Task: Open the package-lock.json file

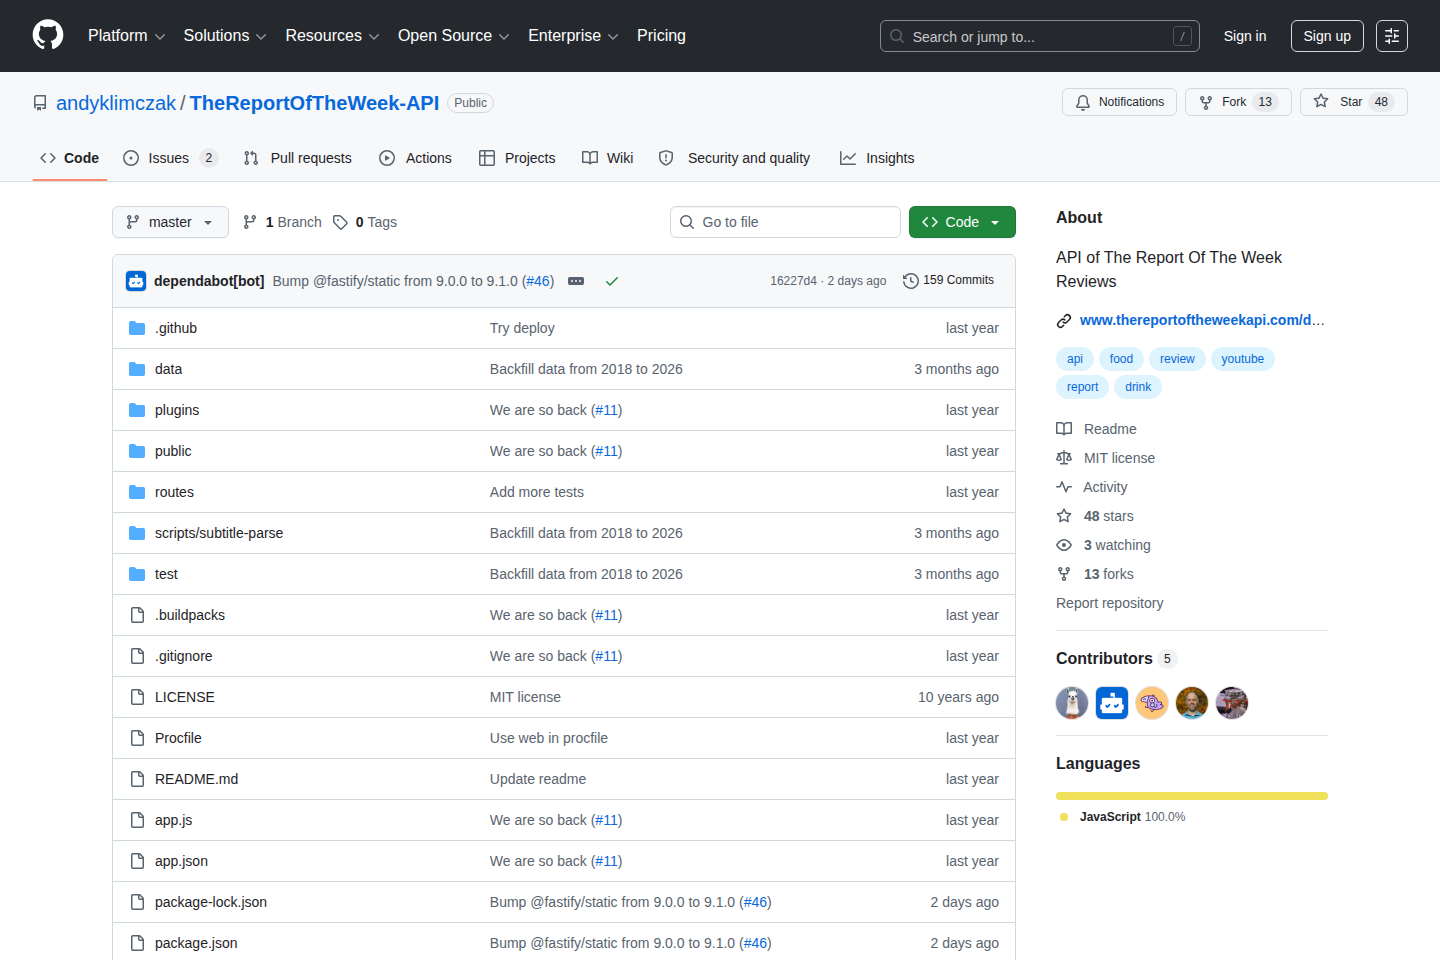Action: coord(211,901)
